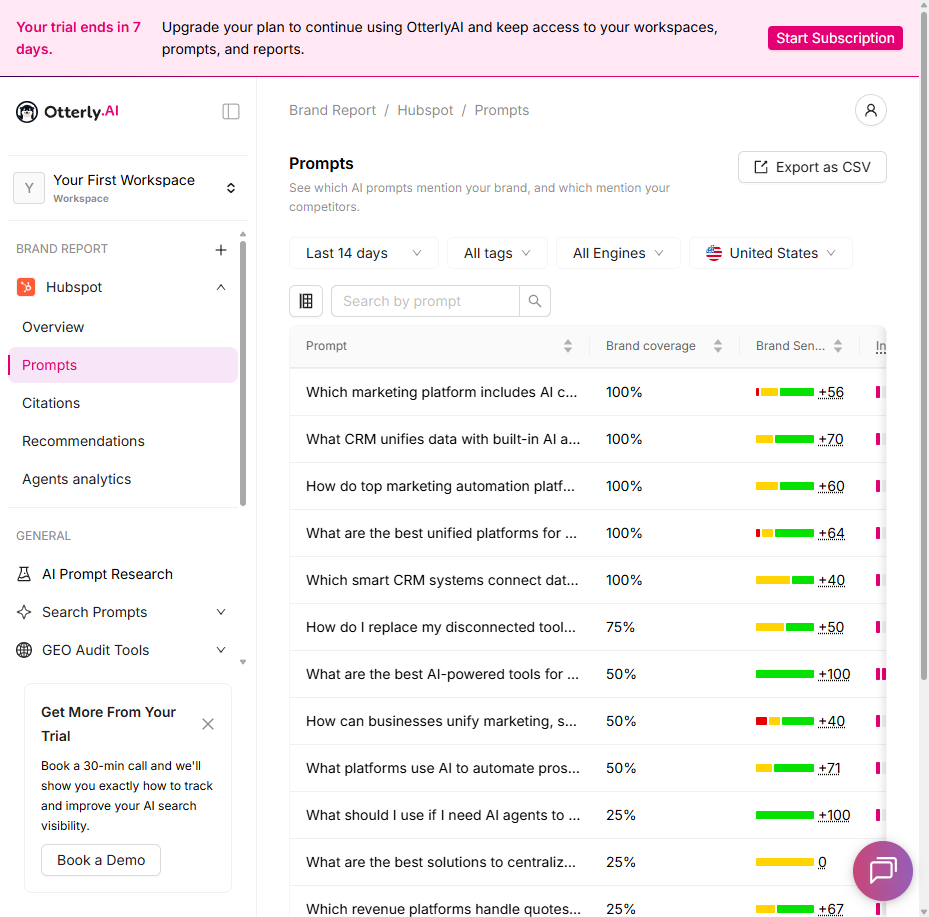Click sentiment bar for +70 score row
929x917 pixels.
[x=784, y=439]
